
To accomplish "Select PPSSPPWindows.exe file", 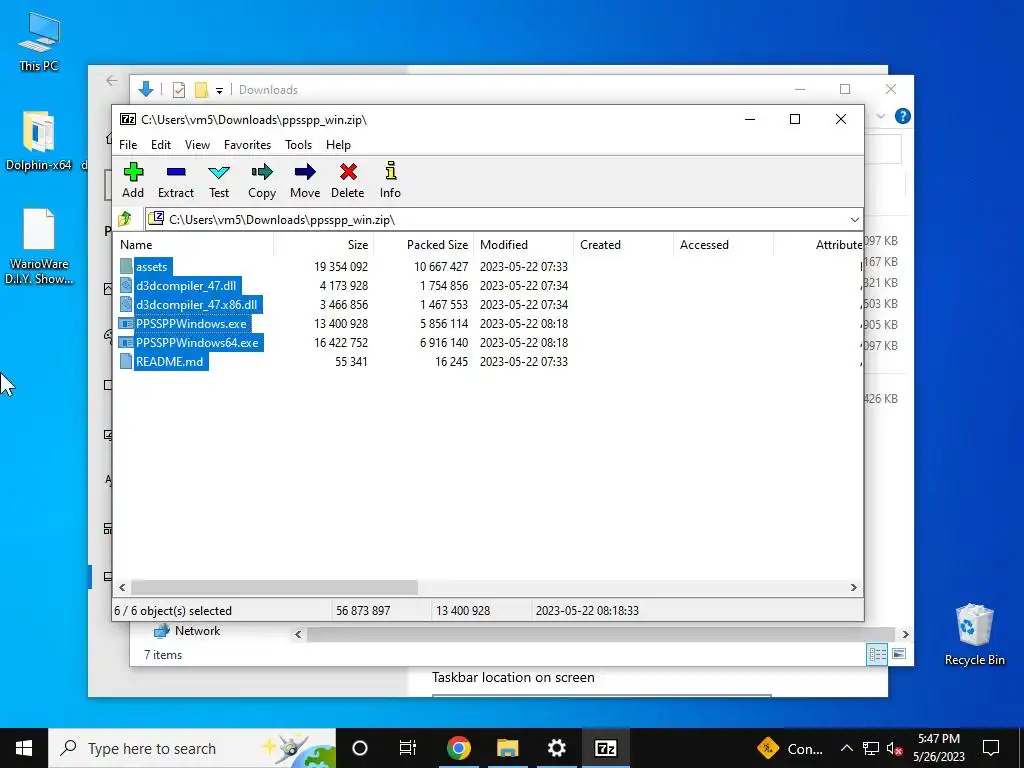I will coord(191,323).
